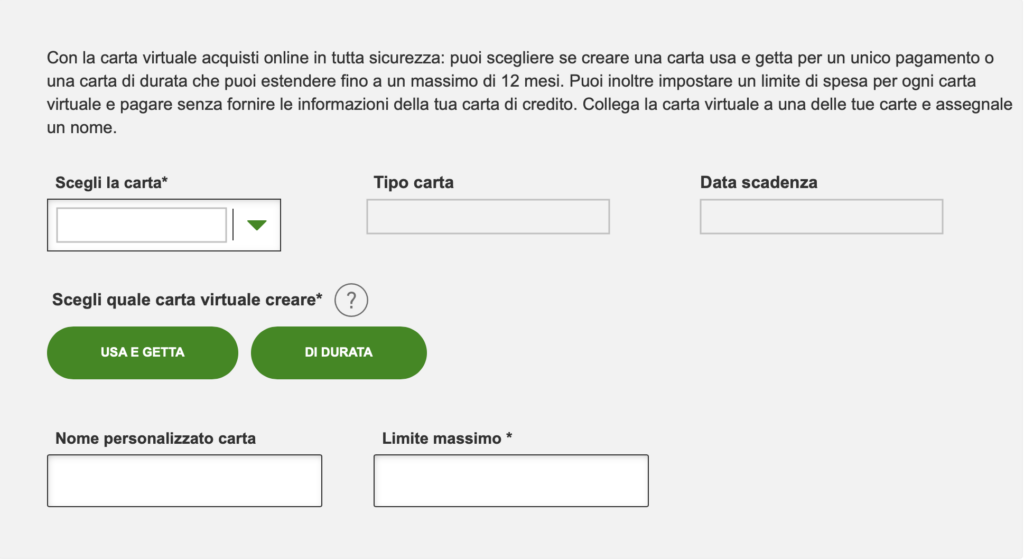Click the Tipo carta field
The width and height of the screenshot is (1024, 560).
click(x=488, y=217)
